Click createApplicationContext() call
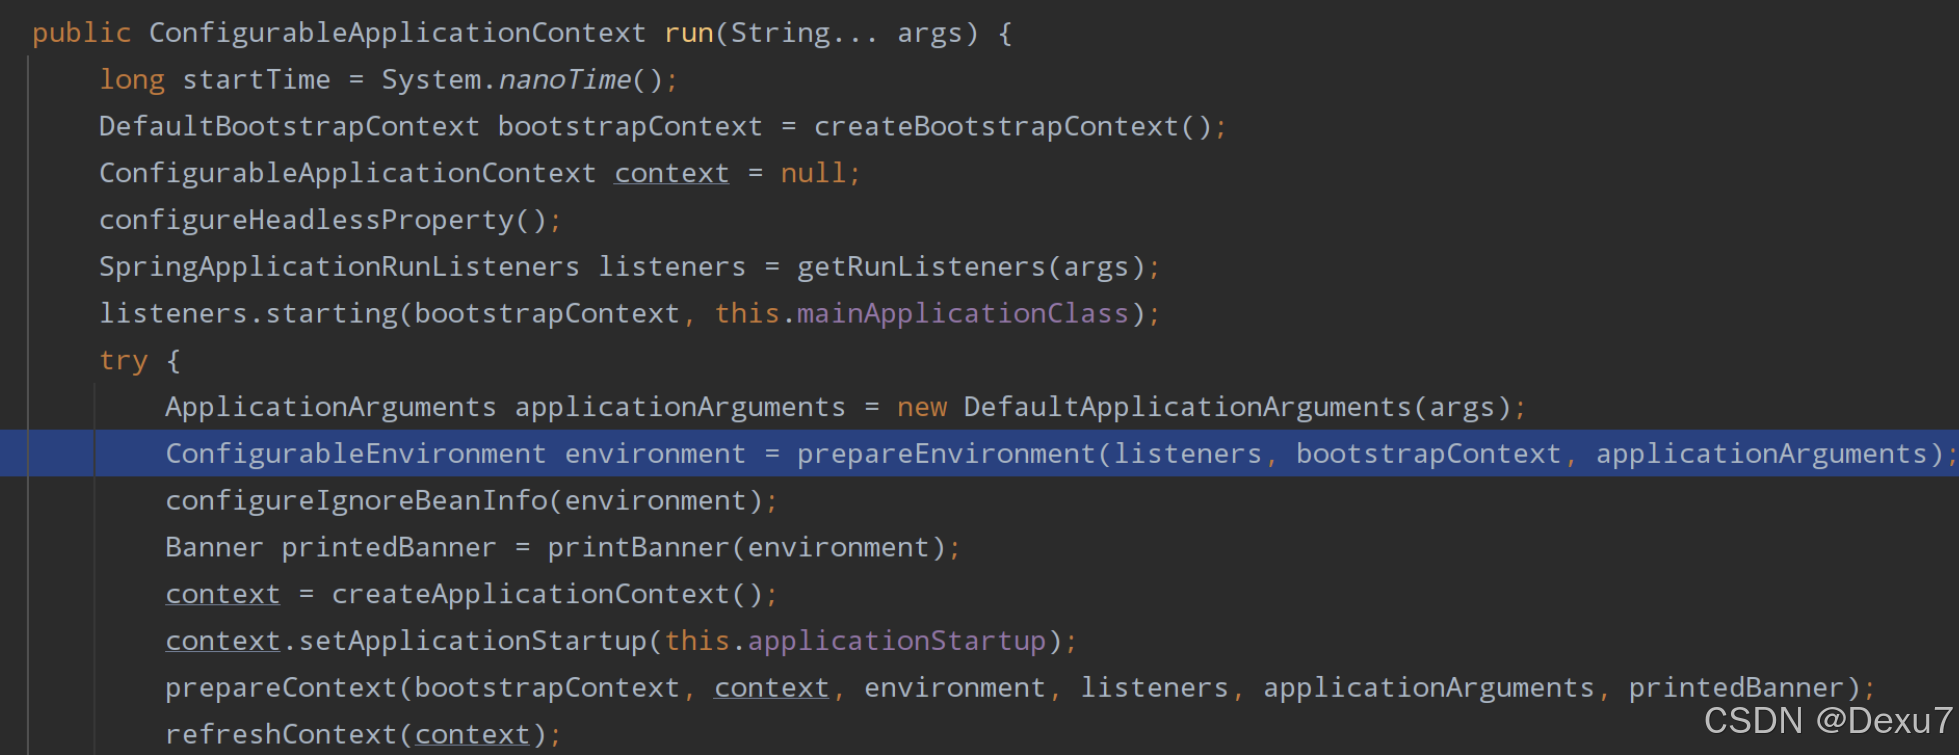1959x755 pixels. tap(547, 595)
